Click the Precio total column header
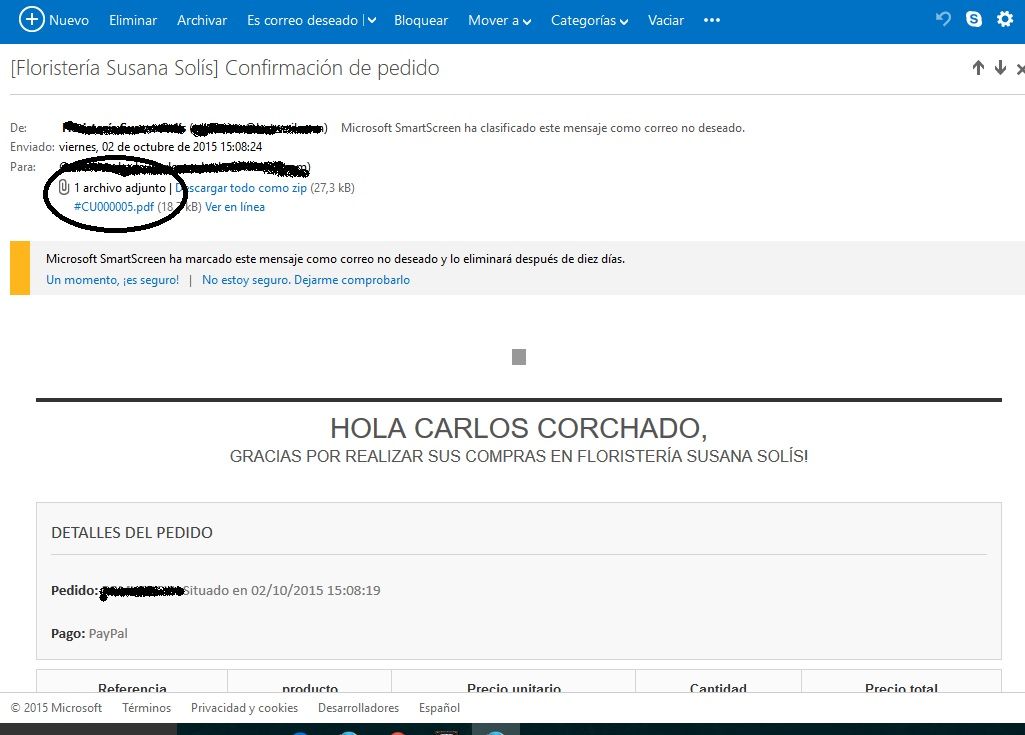Image resolution: width=1025 pixels, height=735 pixels. 901,687
